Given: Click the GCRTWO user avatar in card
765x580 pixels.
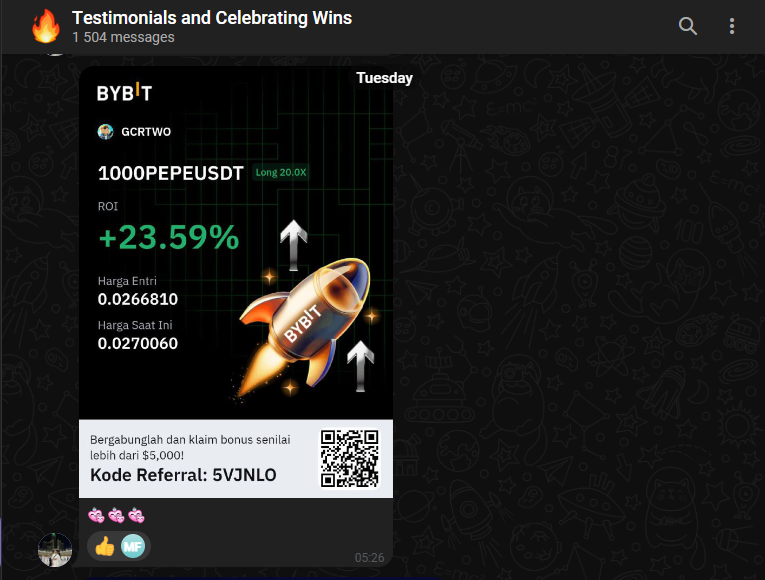Looking at the screenshot, I should (x=105, y=132).
